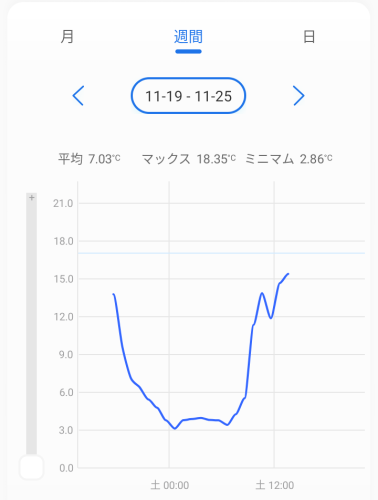The width and height of the screenshot is (378, 500).
Task: Click the vertical zoom slider handle
Action: (x=32, y=467)
